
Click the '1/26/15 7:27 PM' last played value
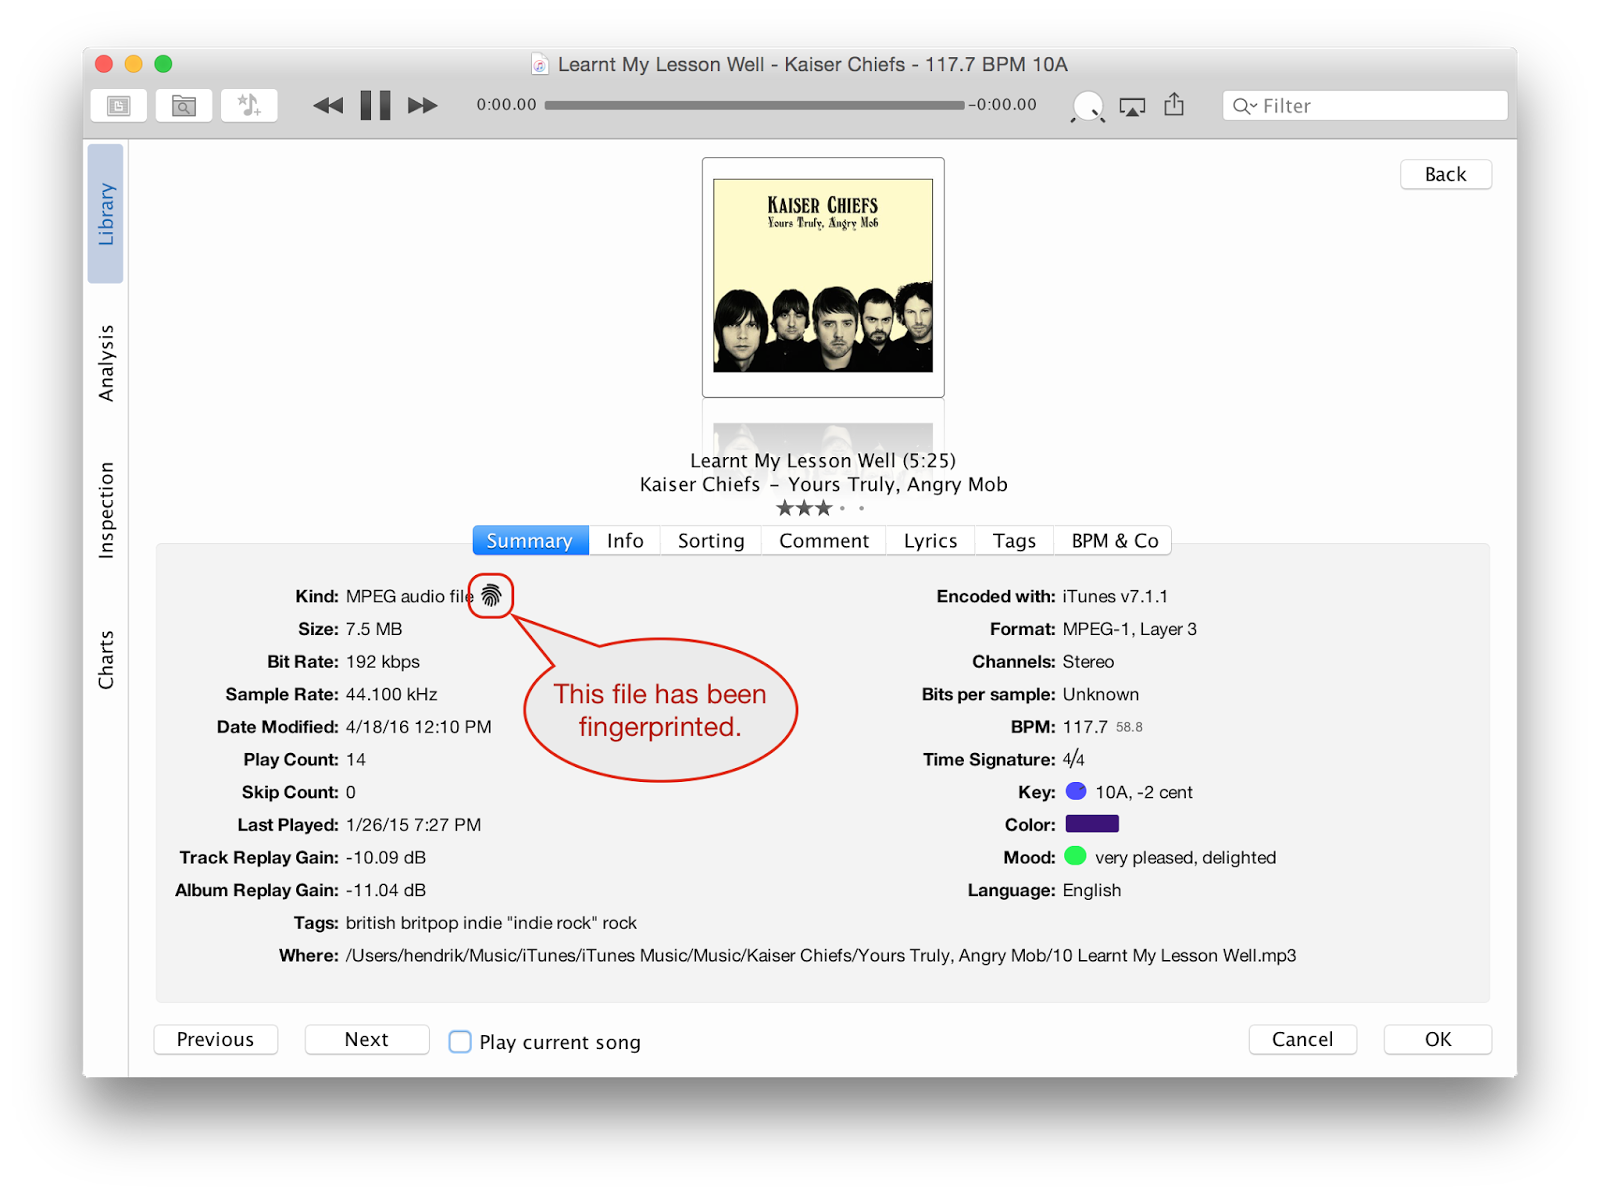pos(414,825)
